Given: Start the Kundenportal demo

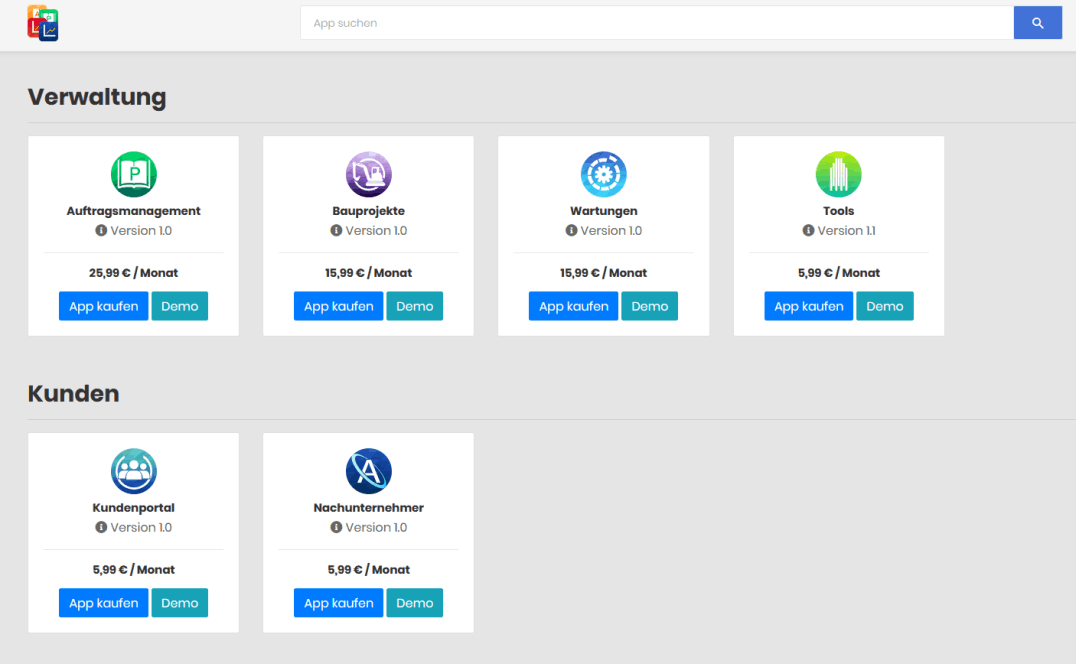Looking at the screenshot, I should (180, 603).
